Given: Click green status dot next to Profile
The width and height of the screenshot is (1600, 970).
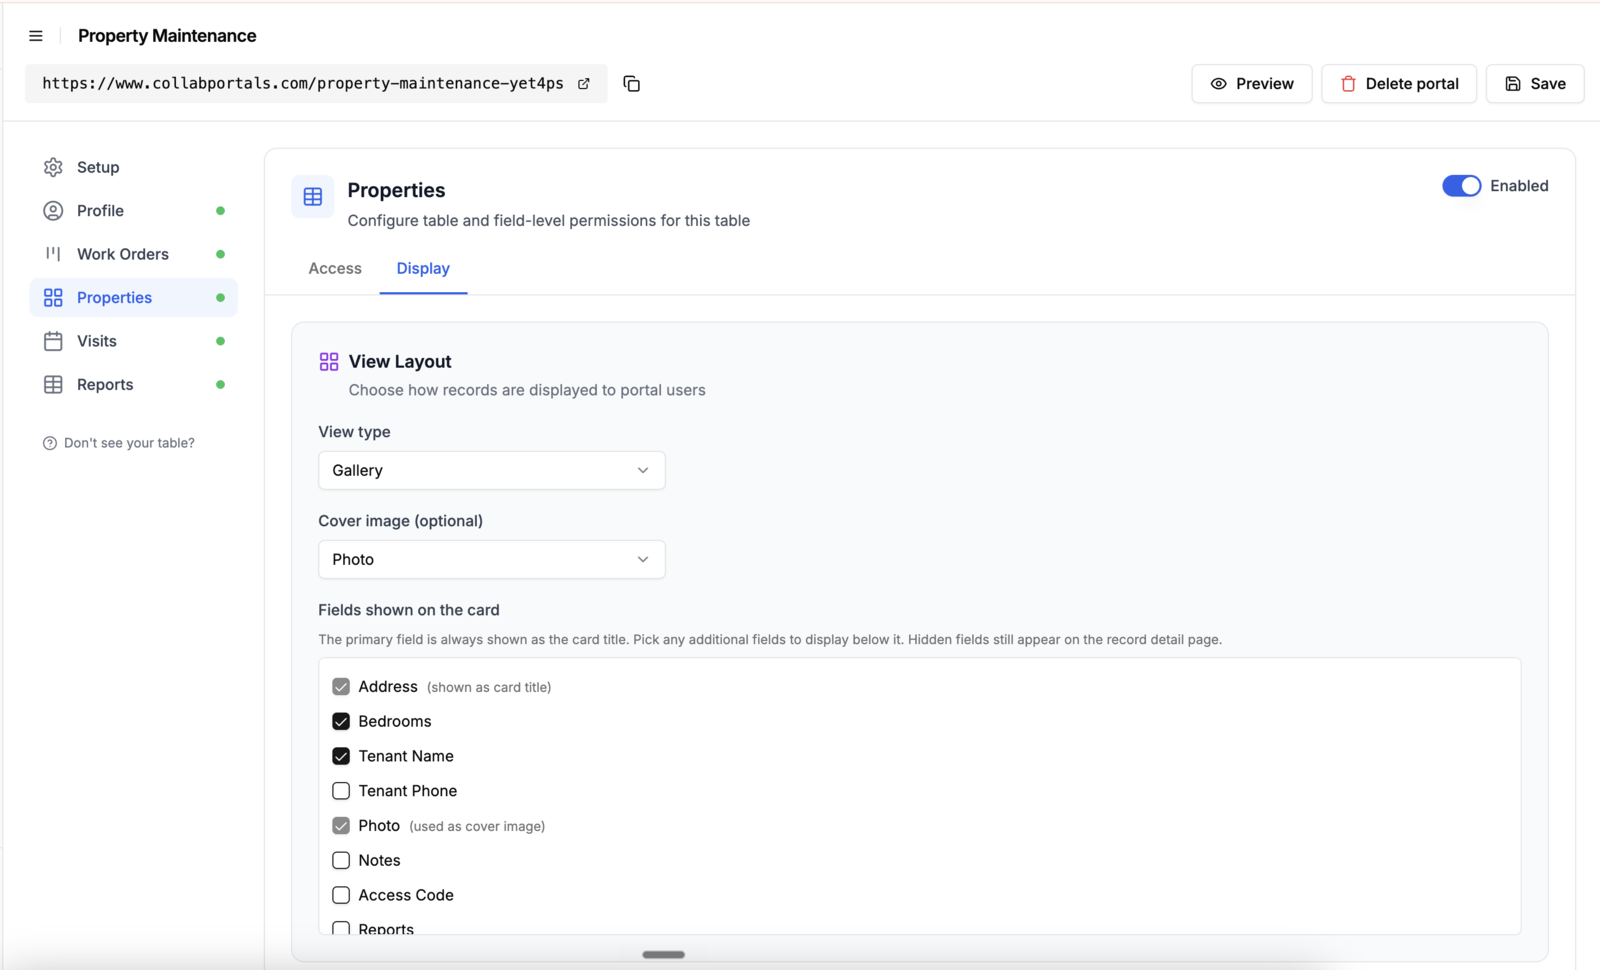Looking at the screenshot, I should coord(220,211).
